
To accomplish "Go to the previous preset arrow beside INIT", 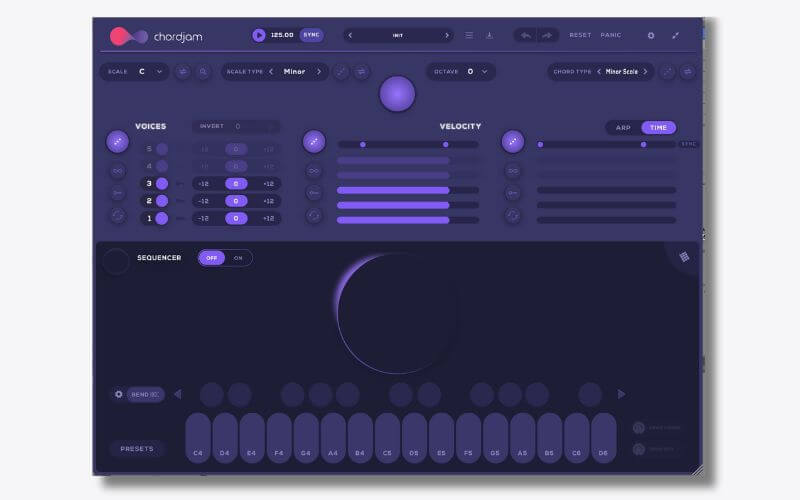I will (350, 35).
